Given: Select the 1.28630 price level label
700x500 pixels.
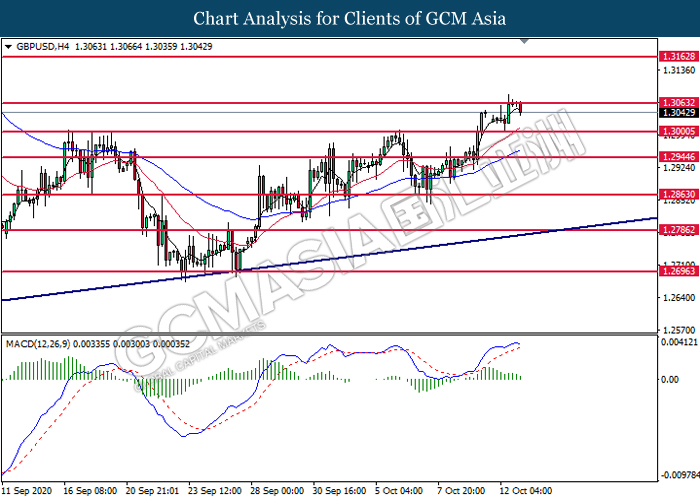Looking at the screenshot, I should click(x=679, y=194).
